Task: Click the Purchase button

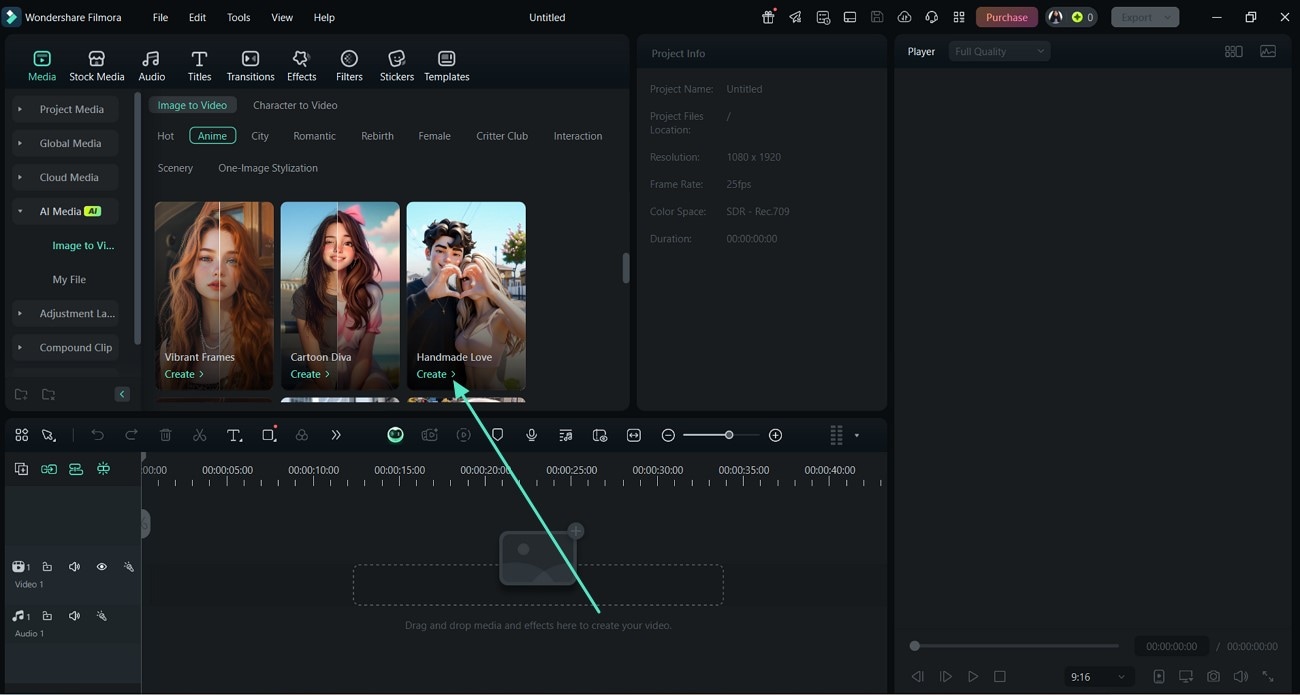Action: [x=1006, y=17]
